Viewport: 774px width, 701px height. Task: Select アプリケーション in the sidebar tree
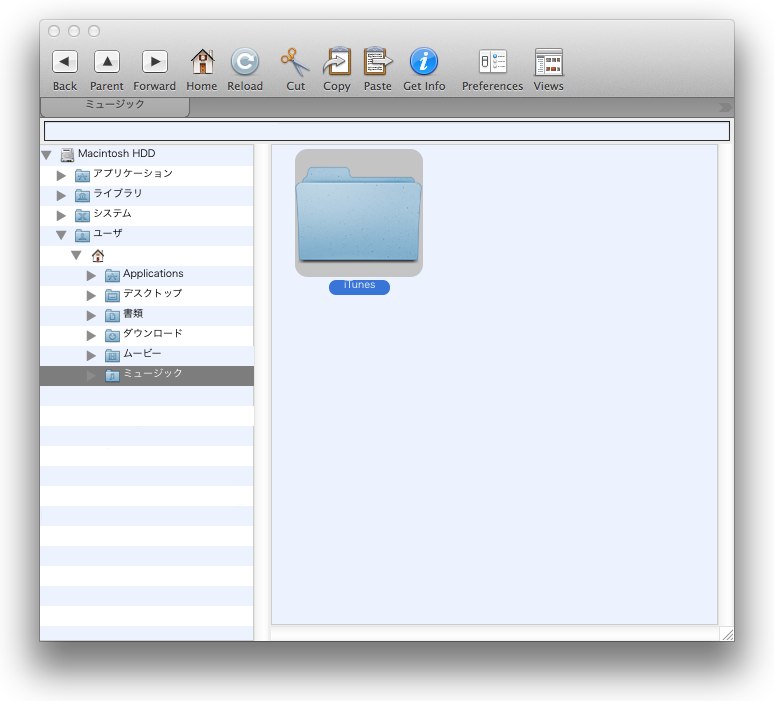coord(147,175)
